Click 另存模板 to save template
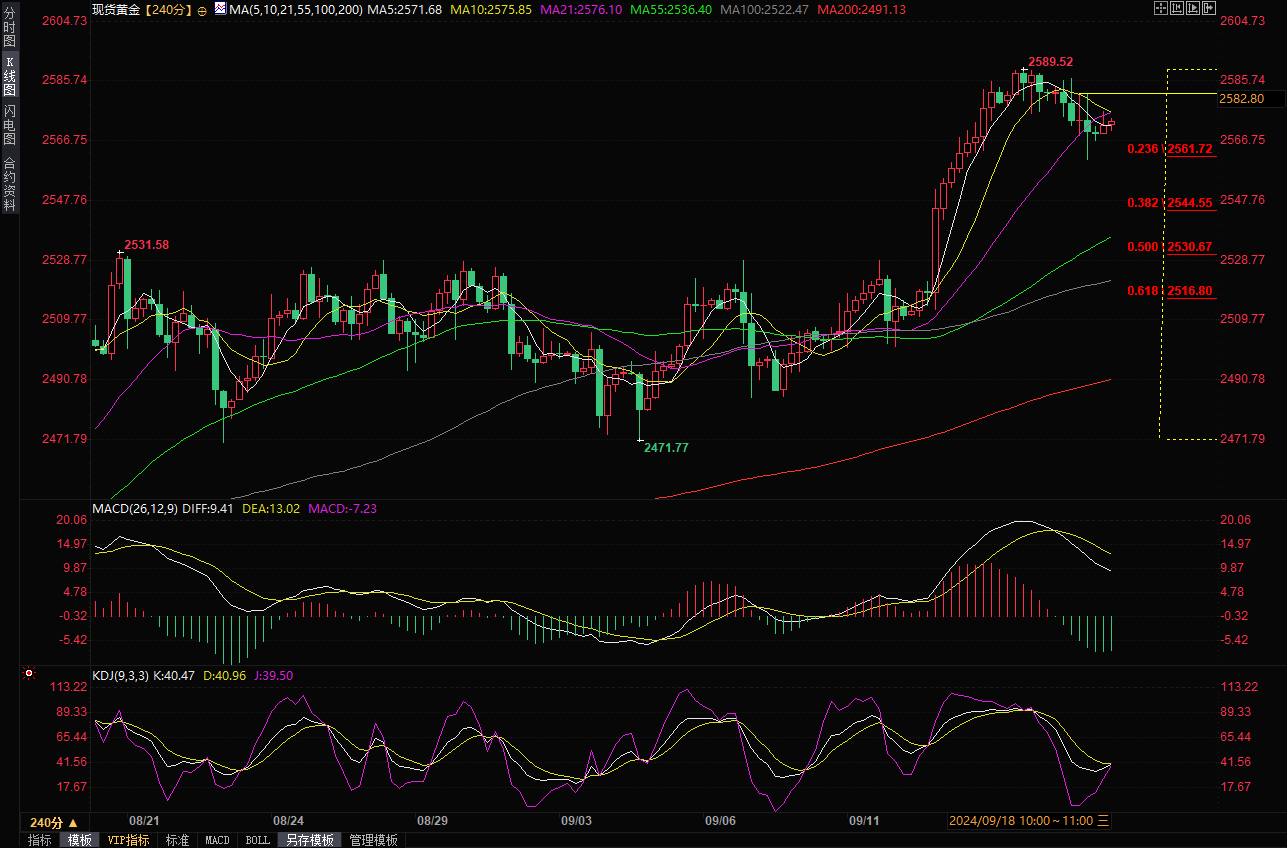This screenshot has width=1287, height=848. click(309, 840)
